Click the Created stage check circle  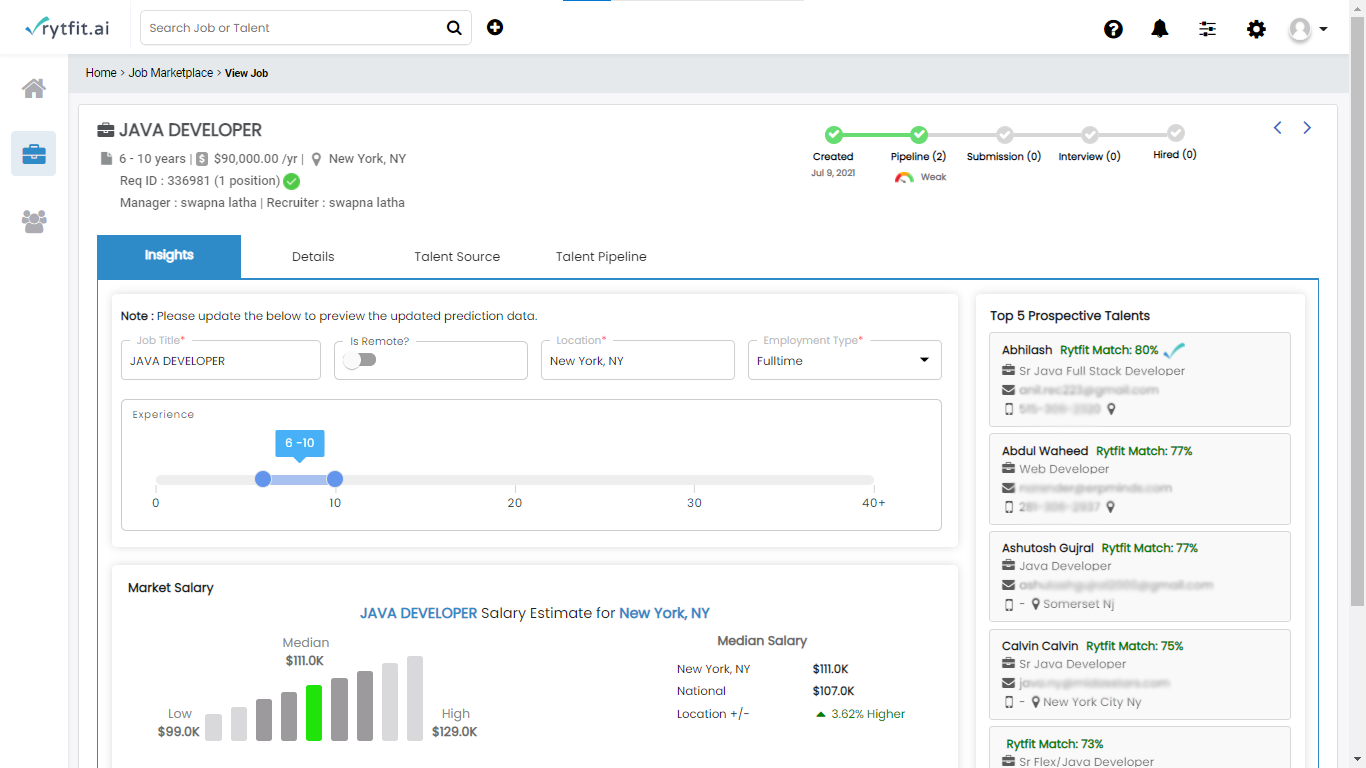tap(834, 134)
